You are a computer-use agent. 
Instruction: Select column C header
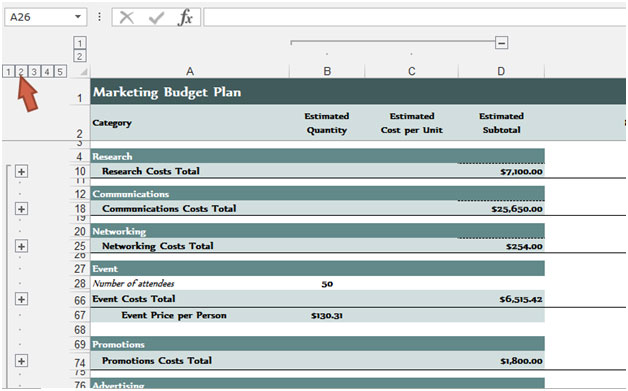click(x=411, y=72)
